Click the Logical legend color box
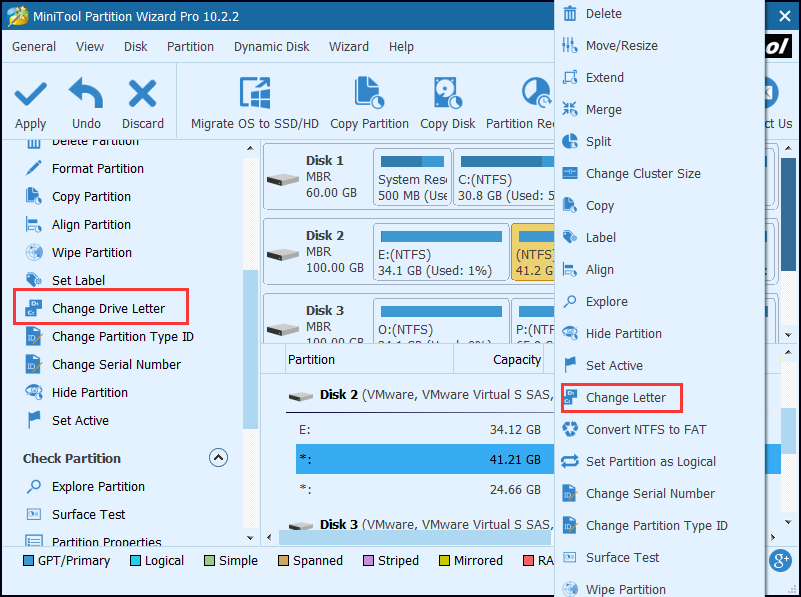Image resolution: width=801 pixels, height=597 pixels. coord(135,561)
